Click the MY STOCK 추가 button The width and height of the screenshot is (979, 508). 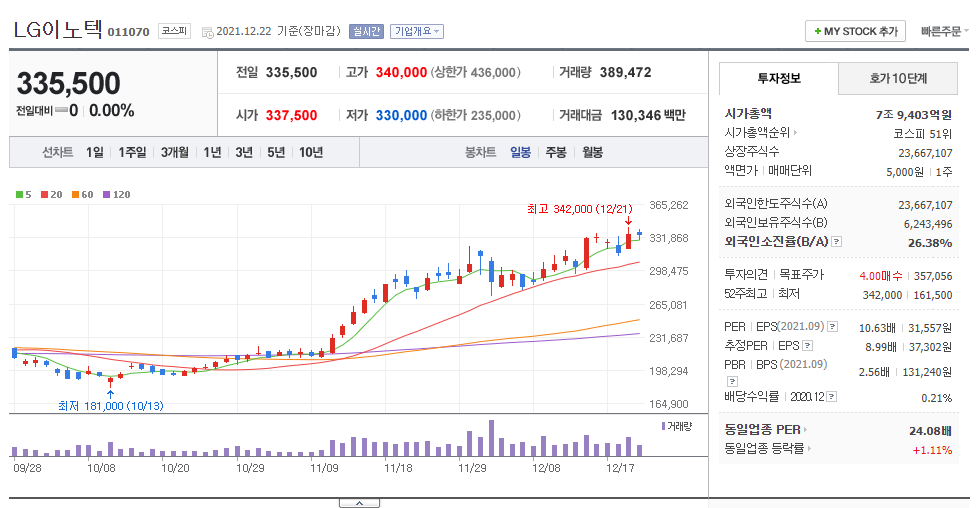[x=855, y=31]
